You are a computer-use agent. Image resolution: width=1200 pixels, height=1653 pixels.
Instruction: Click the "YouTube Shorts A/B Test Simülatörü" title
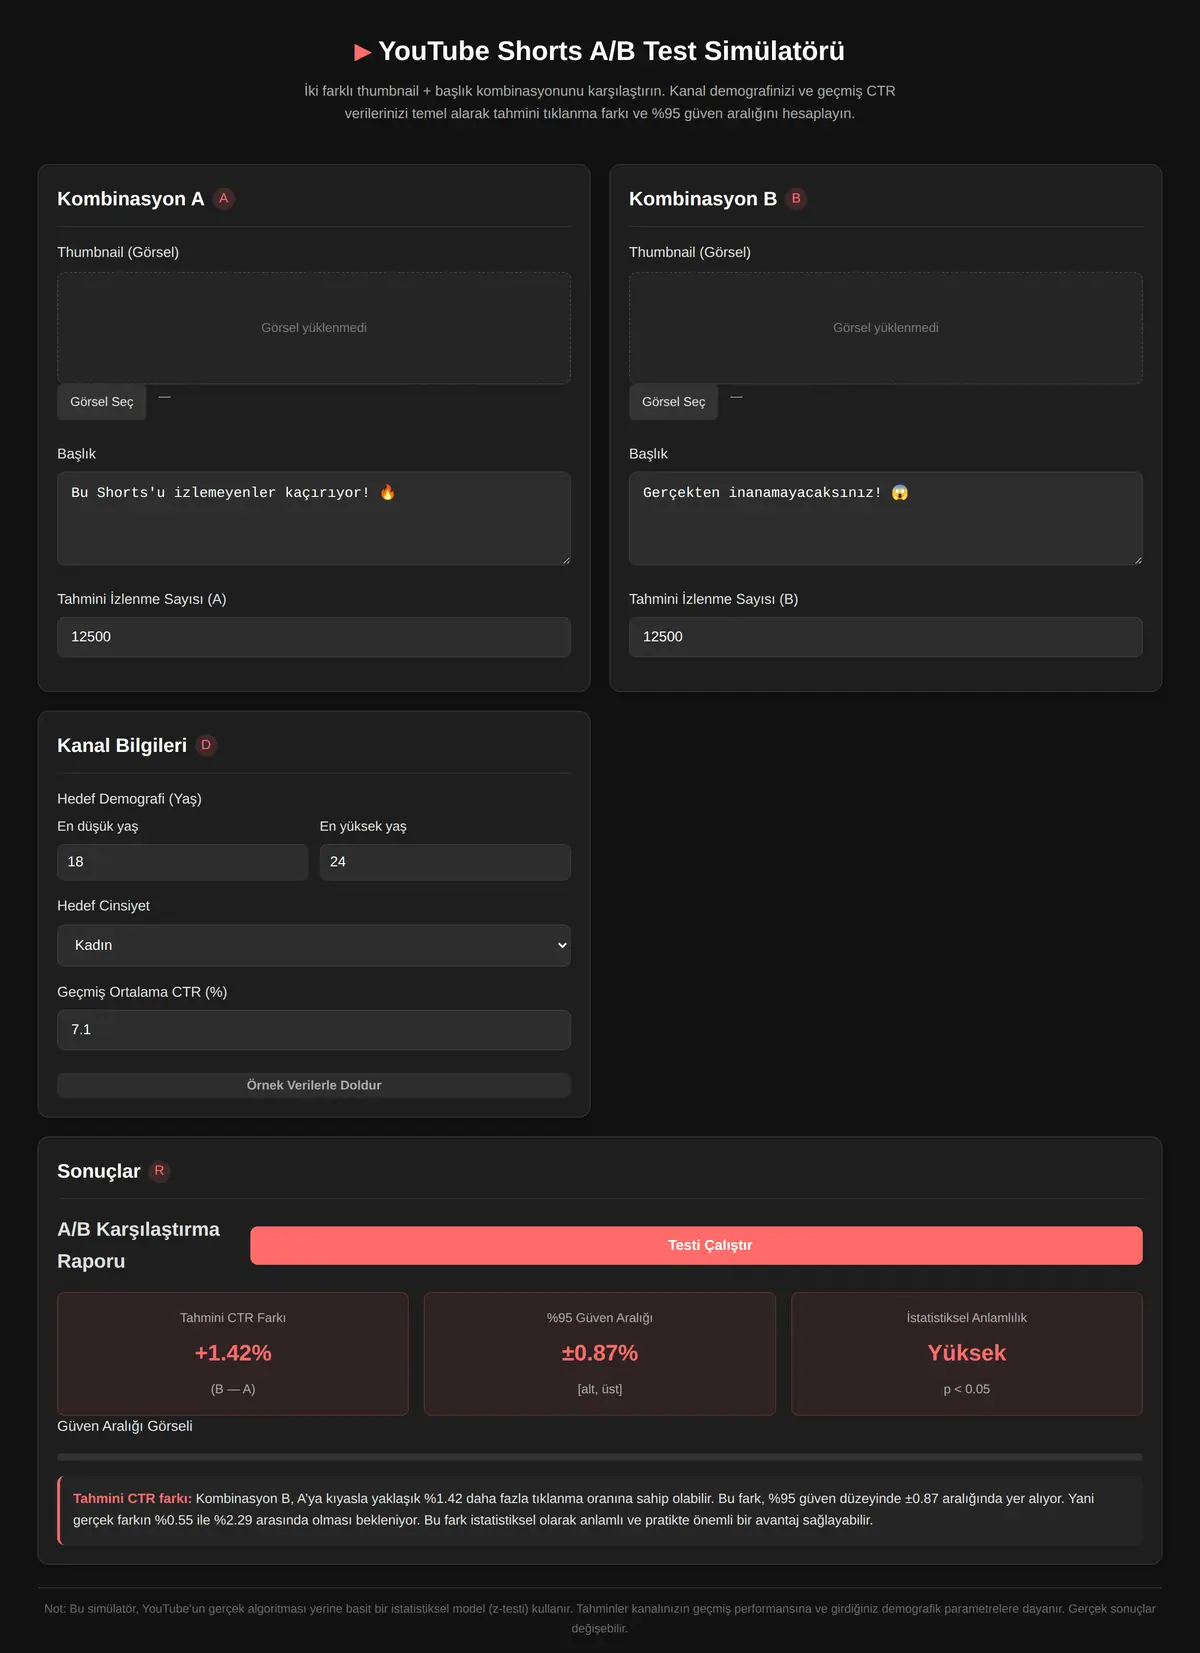pos(611,51)
